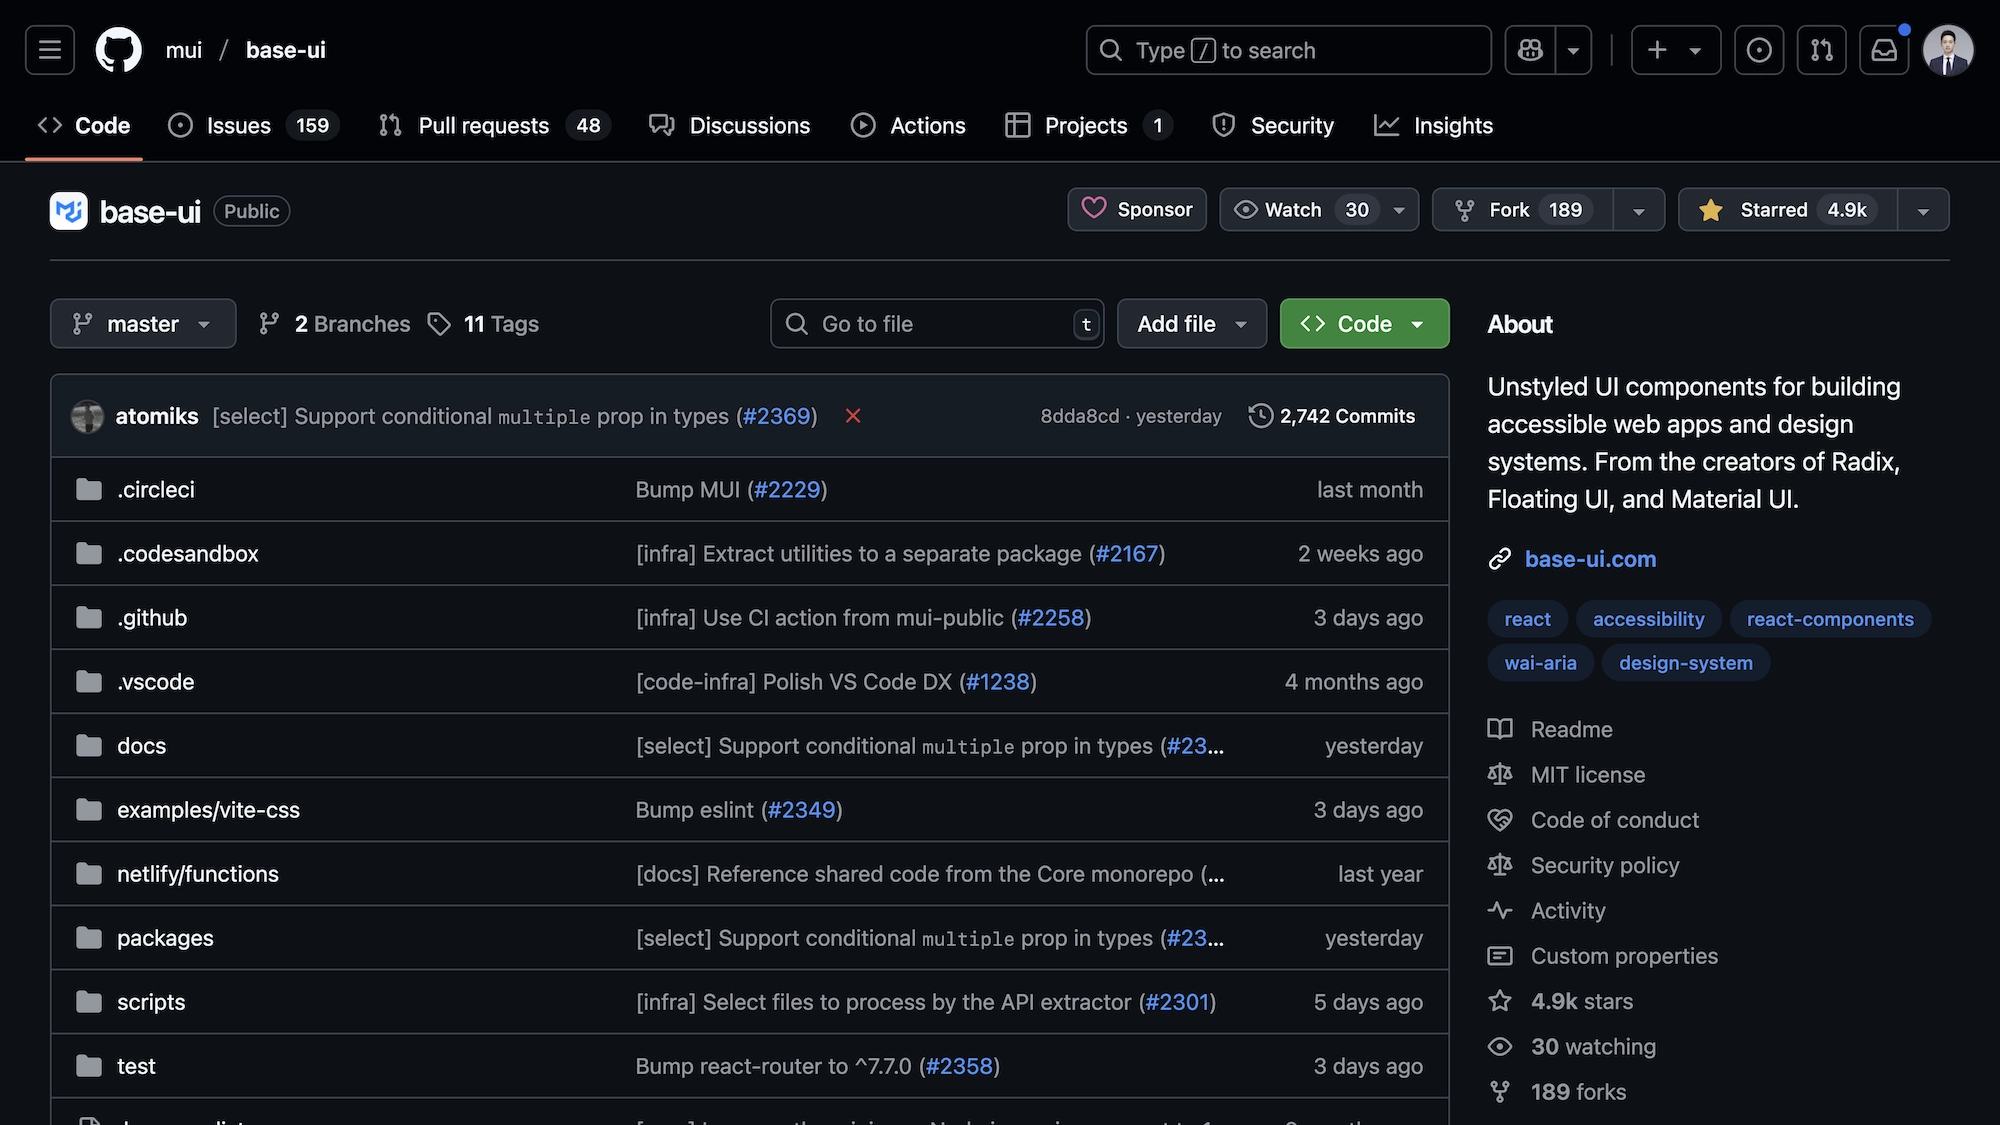Select the wai-aria topic tag
This screenshot has width=2000, height=1125.
pos(1540,663)
